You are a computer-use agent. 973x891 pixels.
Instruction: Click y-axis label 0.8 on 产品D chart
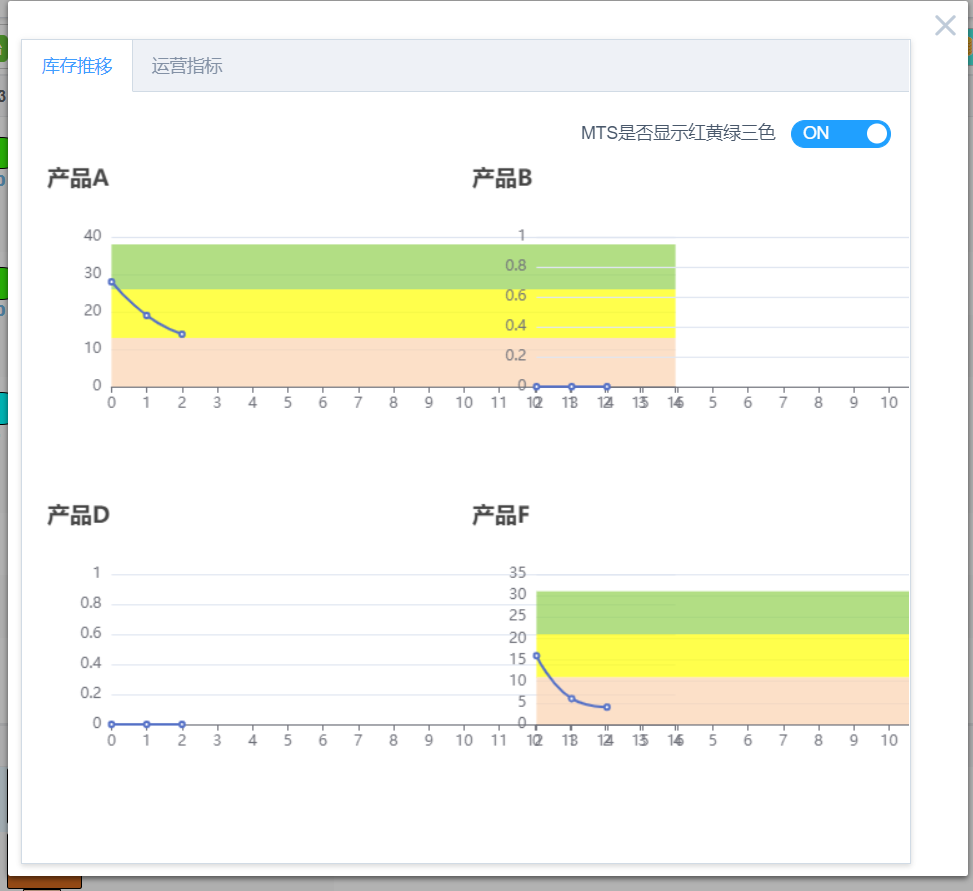(91, 602)
